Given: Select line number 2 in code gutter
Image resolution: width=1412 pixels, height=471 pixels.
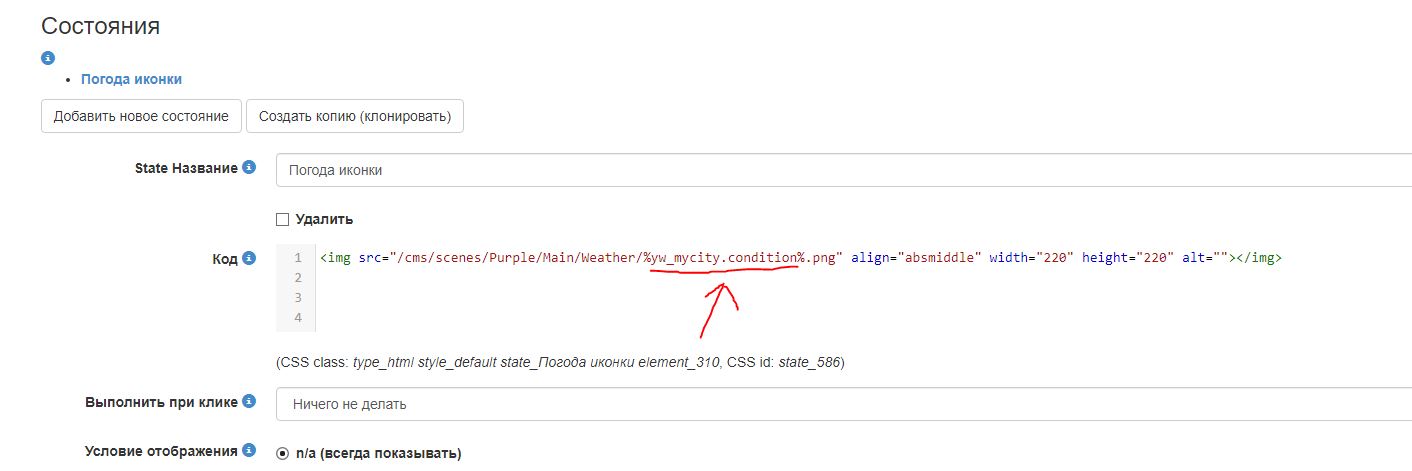Looking at the screenshot, I should pos(297,278).
